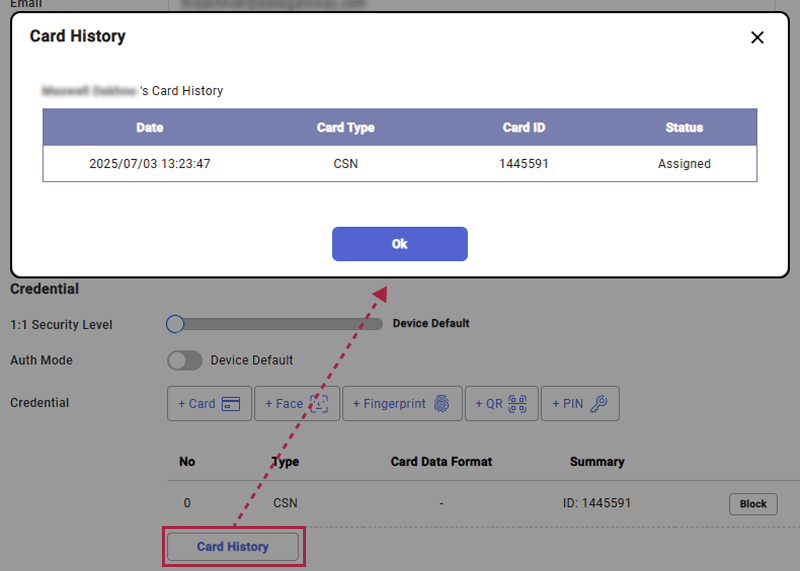800x571 pixels.
Task: Add a Fingerprint credential
Action: pos(402,404)
